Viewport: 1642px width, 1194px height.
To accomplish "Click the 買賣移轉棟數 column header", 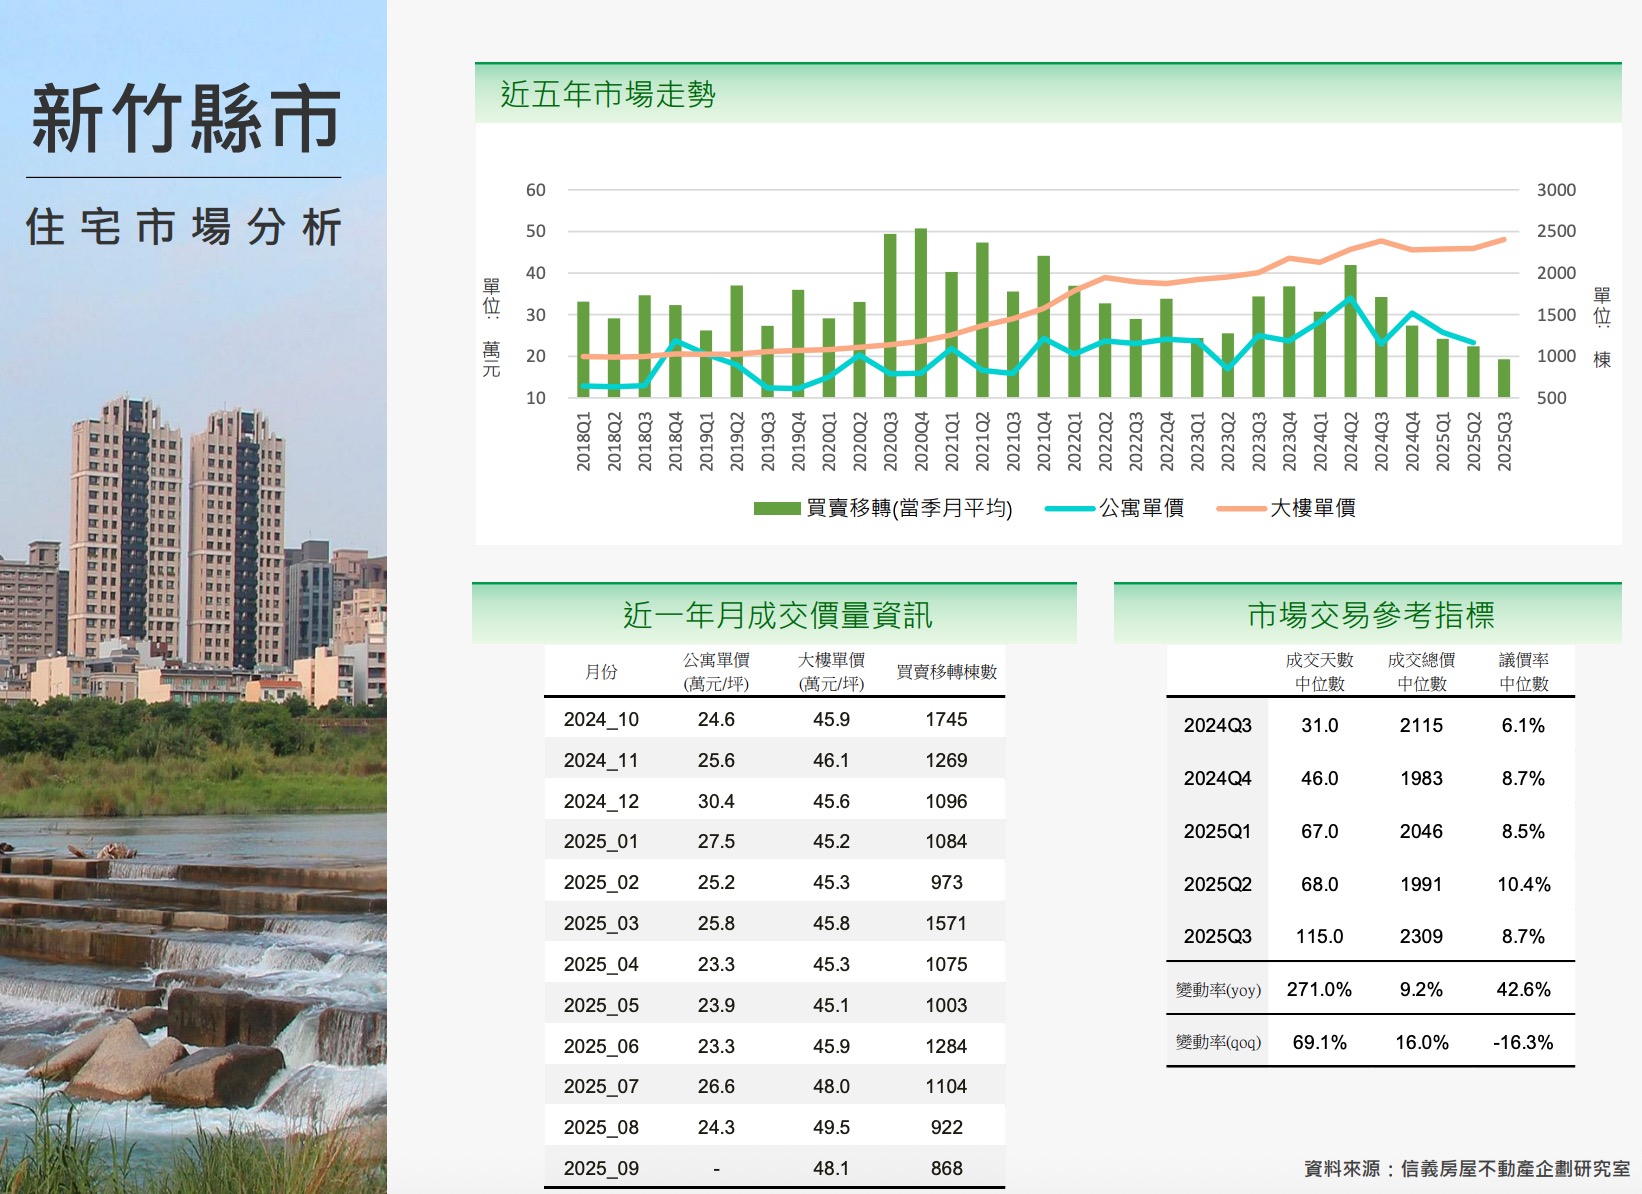I will point(946,672).
